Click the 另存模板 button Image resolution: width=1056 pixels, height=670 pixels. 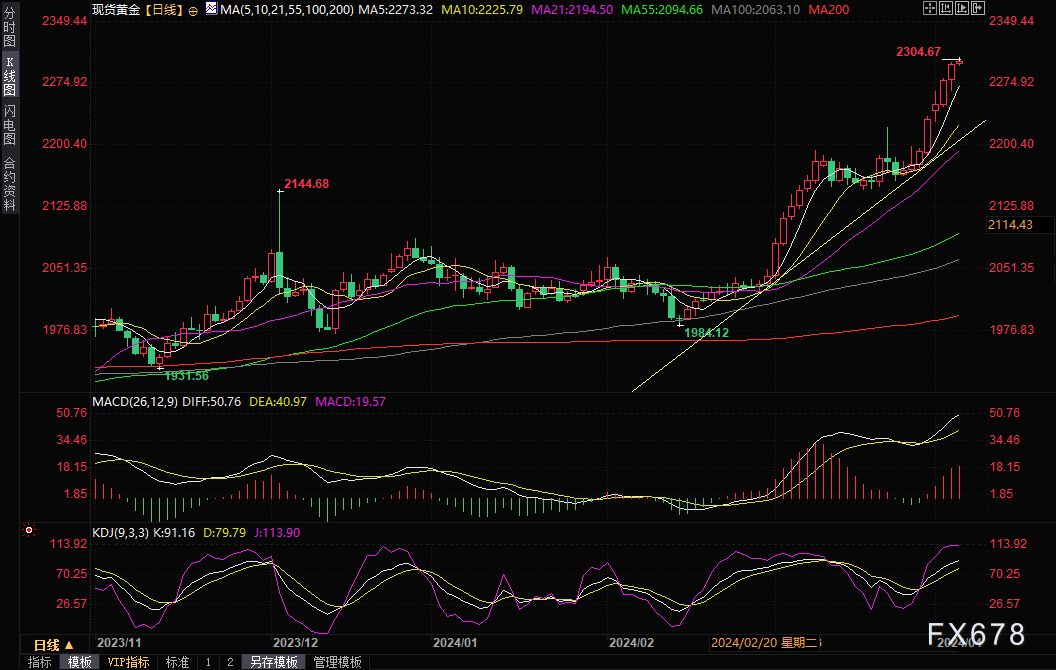pos(274,662)
